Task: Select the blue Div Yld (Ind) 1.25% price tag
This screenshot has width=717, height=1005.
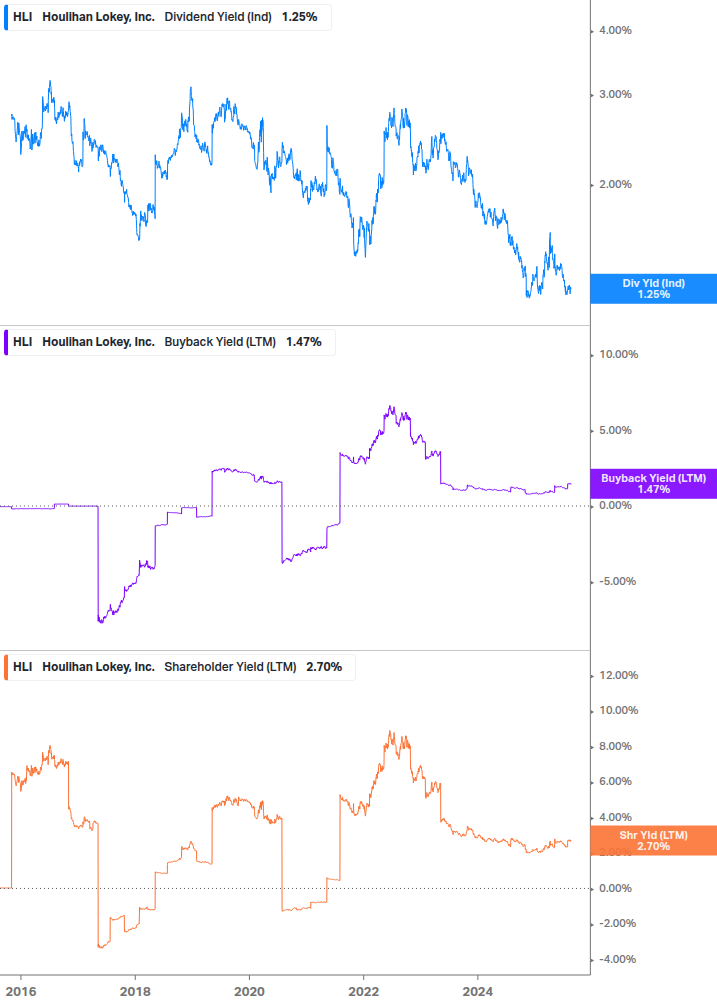Action: click(x=654, y=288)
